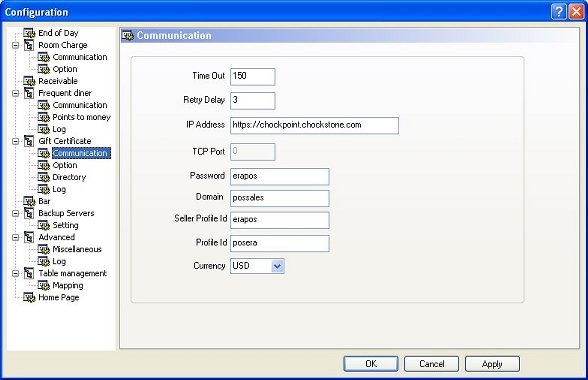Click the disabled TCP Port field
This screenshot has height=380, width=588.
point(252,152)
